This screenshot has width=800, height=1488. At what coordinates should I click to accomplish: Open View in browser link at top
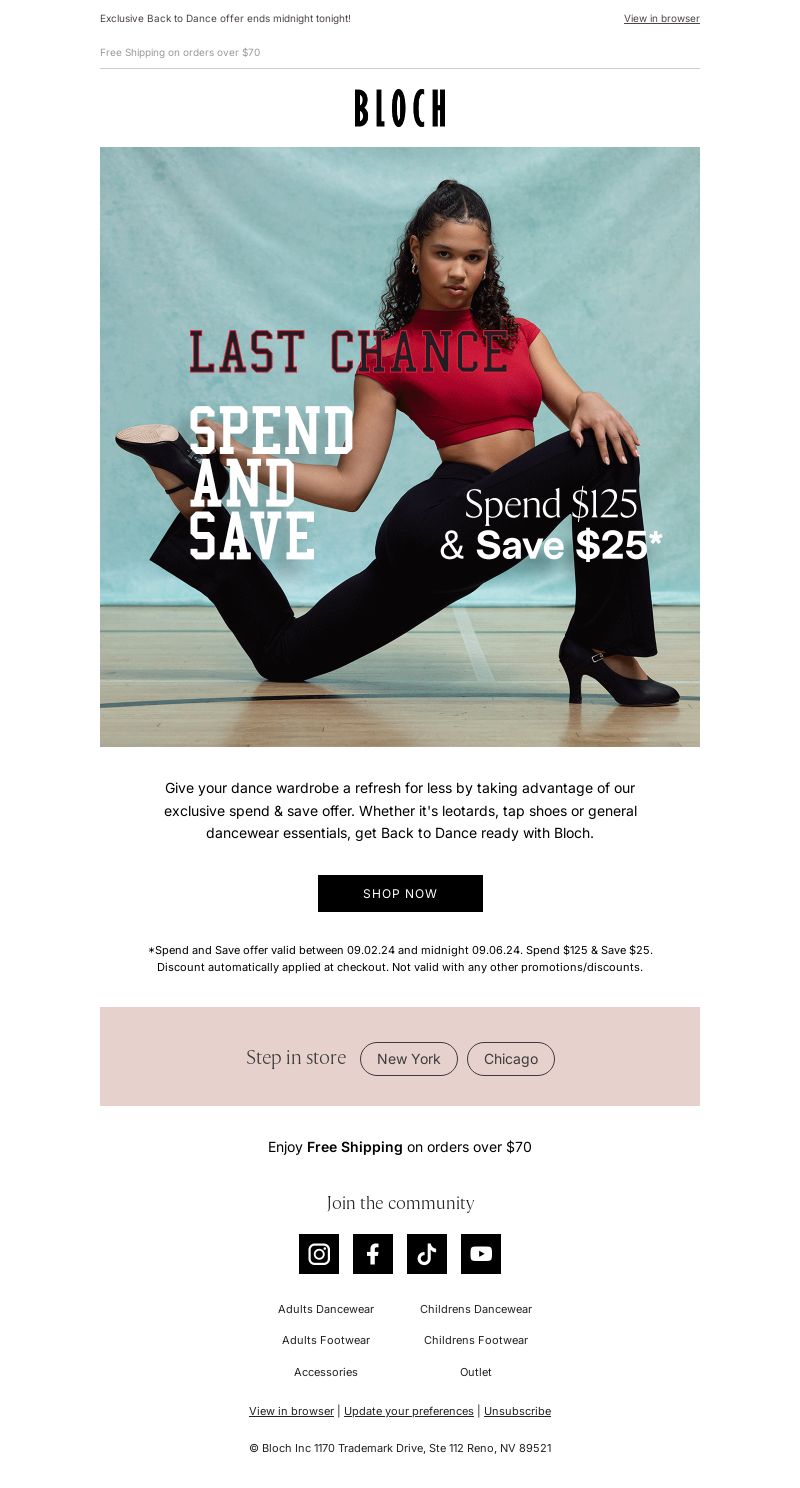pyautogui.click(x=662, y=18)
